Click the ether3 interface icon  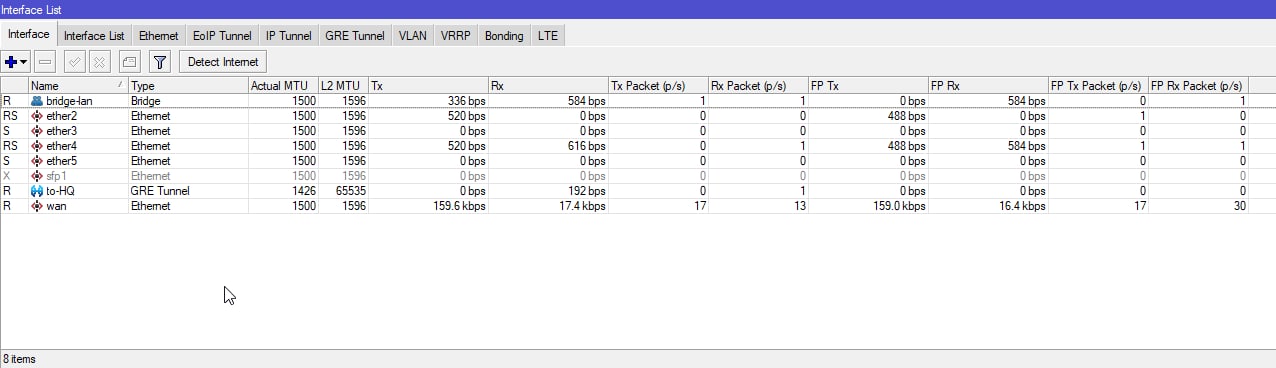point(37,131)
